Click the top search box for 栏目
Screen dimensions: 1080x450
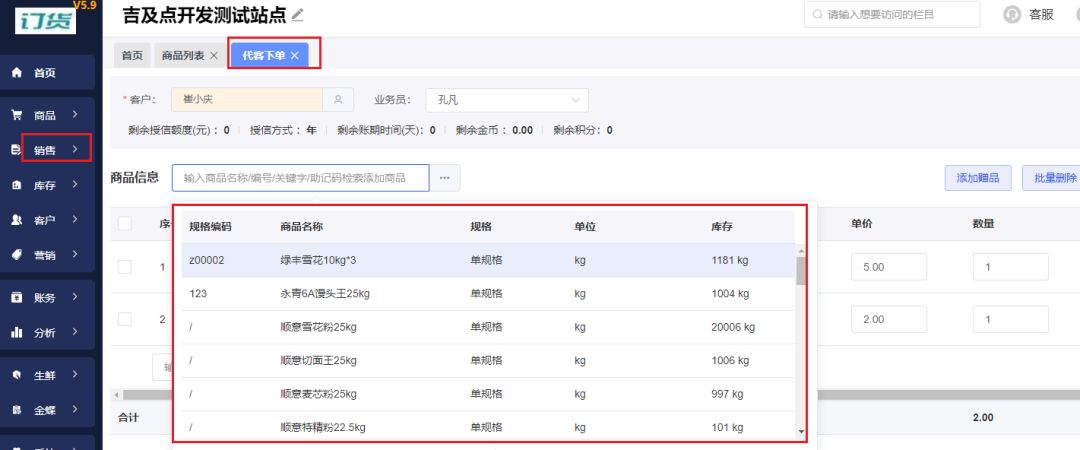coord(892,14)
